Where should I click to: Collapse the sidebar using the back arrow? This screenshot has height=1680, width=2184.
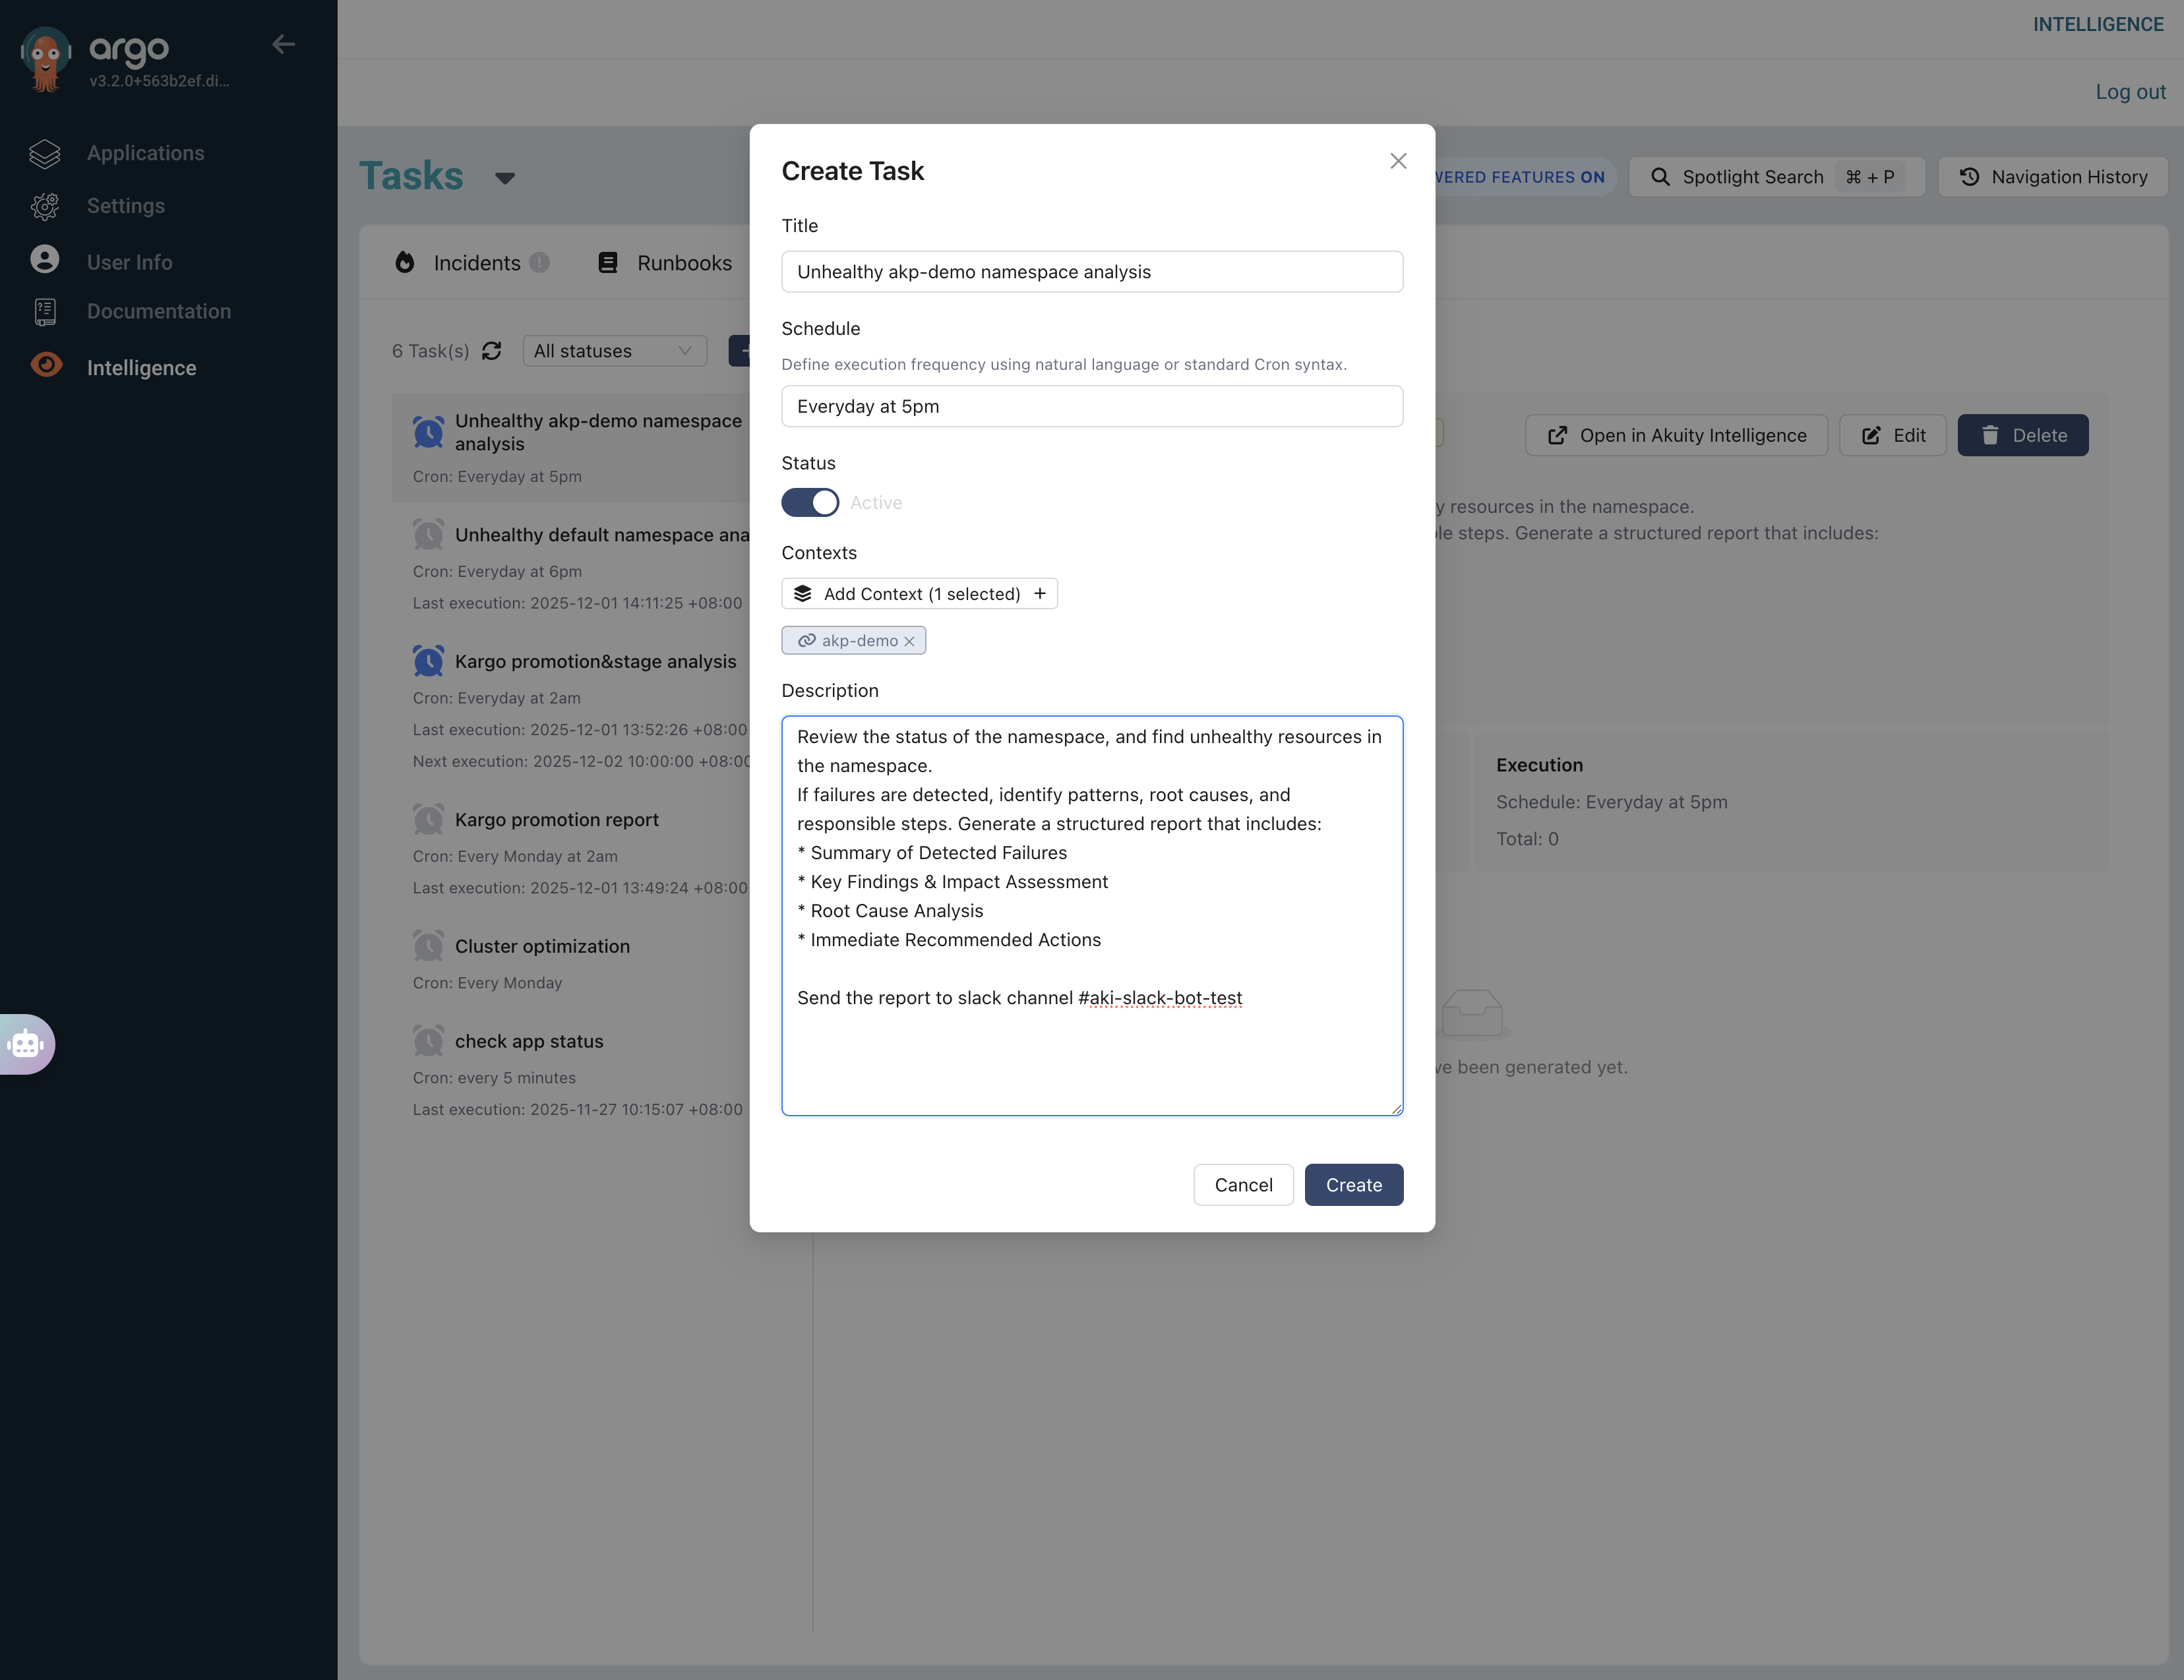pyautogui.click(x=283, y=44)
